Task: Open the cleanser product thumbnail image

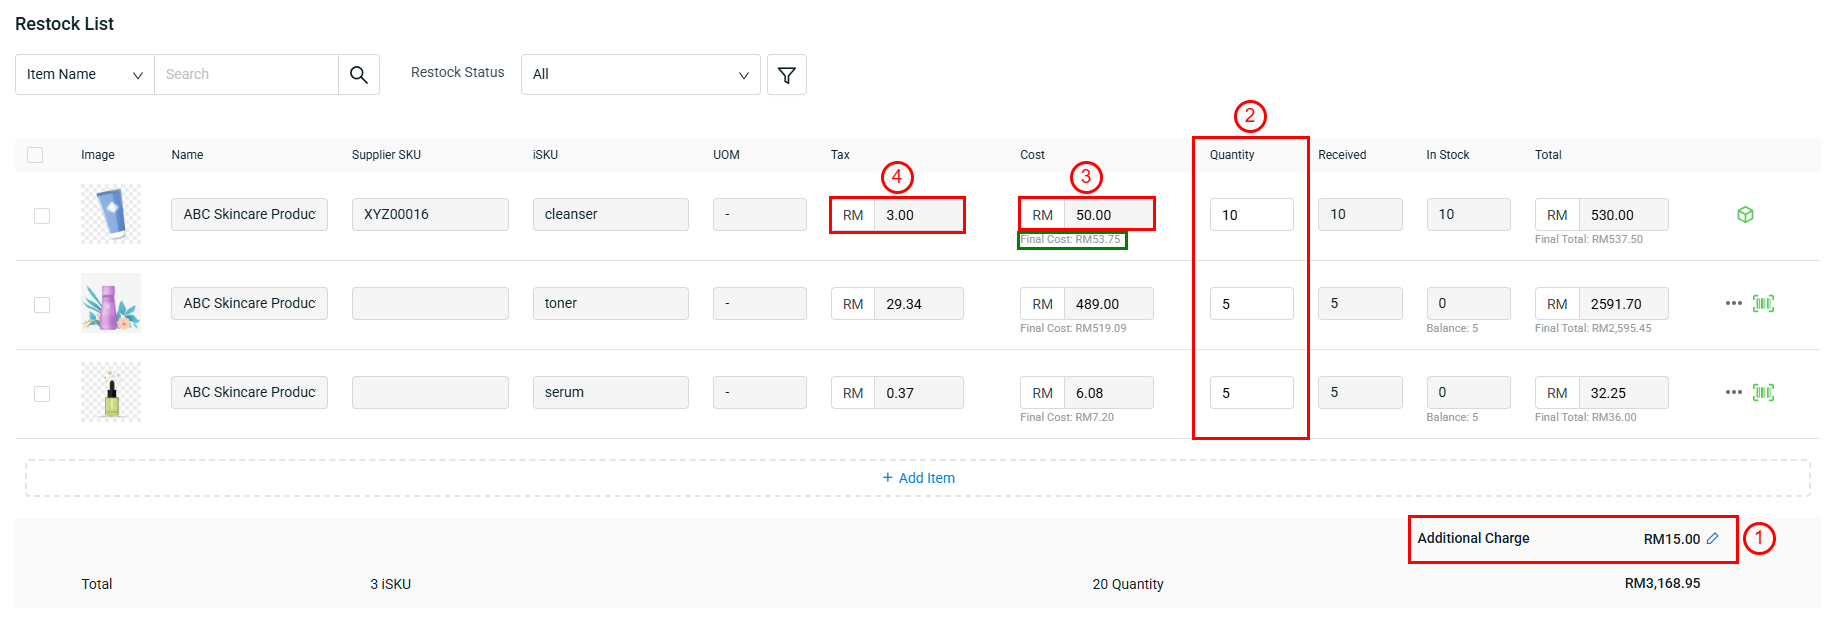Action: [111, 214]
